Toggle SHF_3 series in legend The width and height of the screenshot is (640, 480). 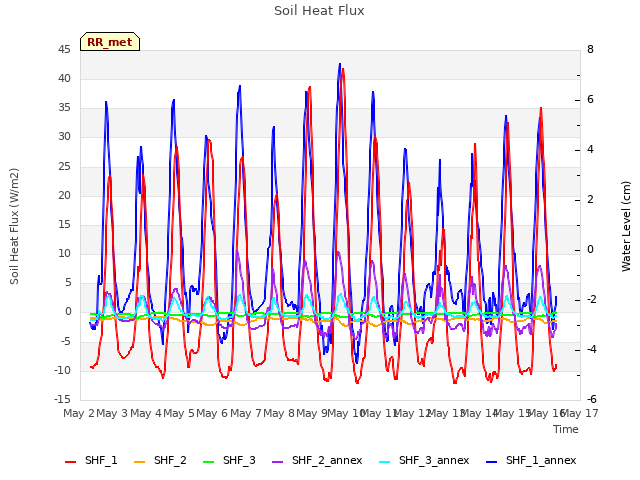(229, 460)
